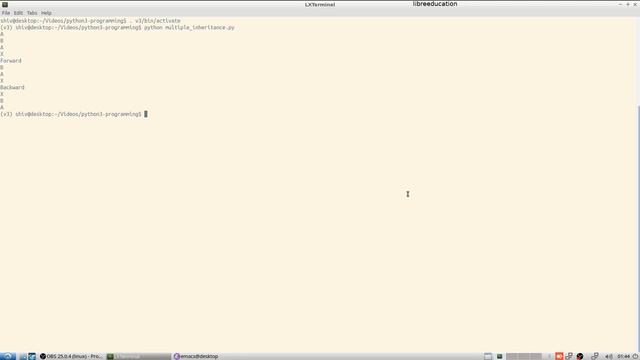This screenshot has height=360, width=640.
Task: Click the 'Forward' output line in terminal
Action: click(11, 60)
